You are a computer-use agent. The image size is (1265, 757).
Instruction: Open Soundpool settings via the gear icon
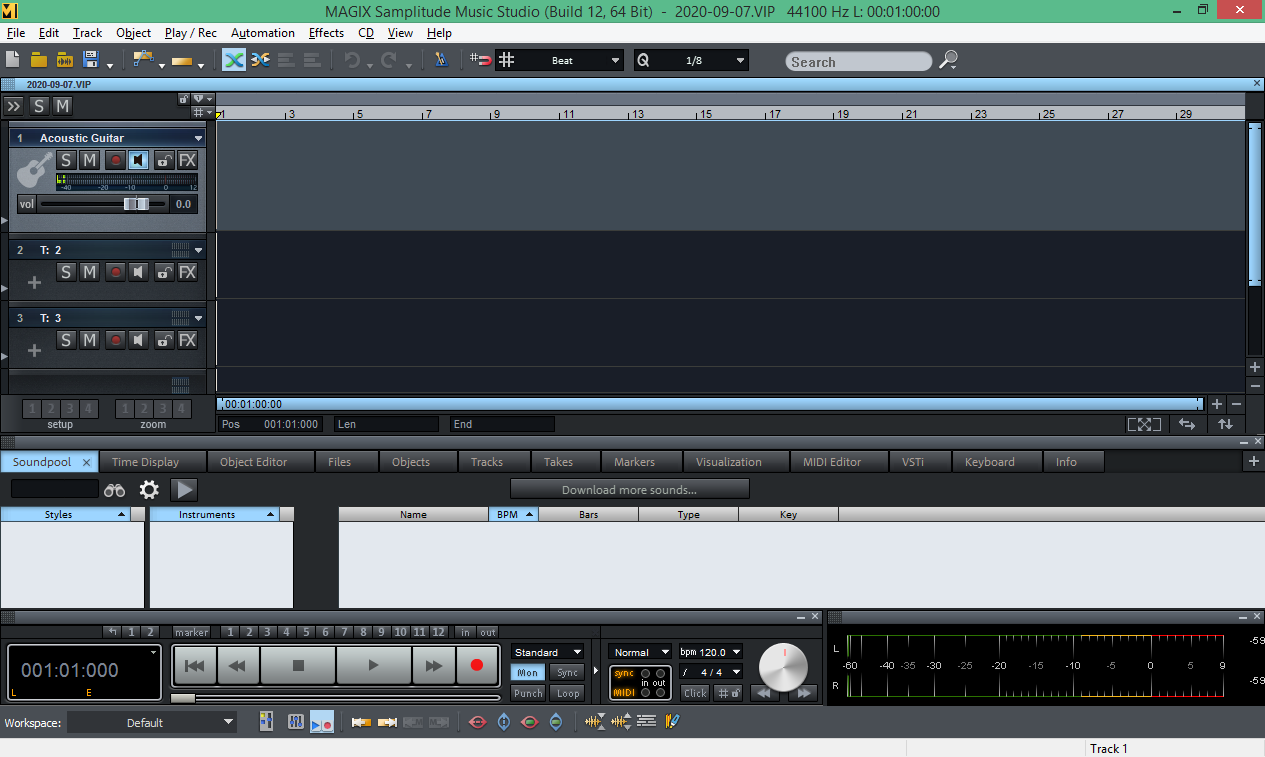point(148,489)
